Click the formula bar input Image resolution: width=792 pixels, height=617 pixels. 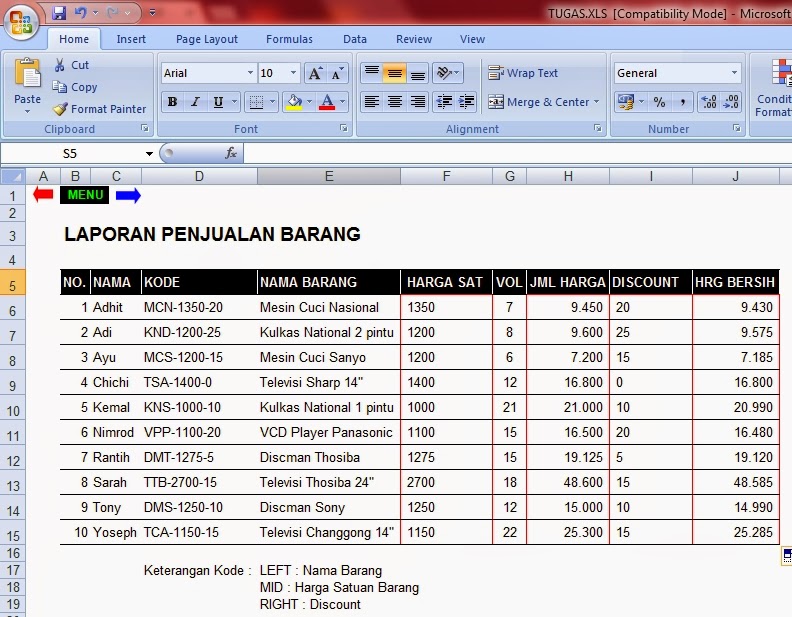(517, 153)
